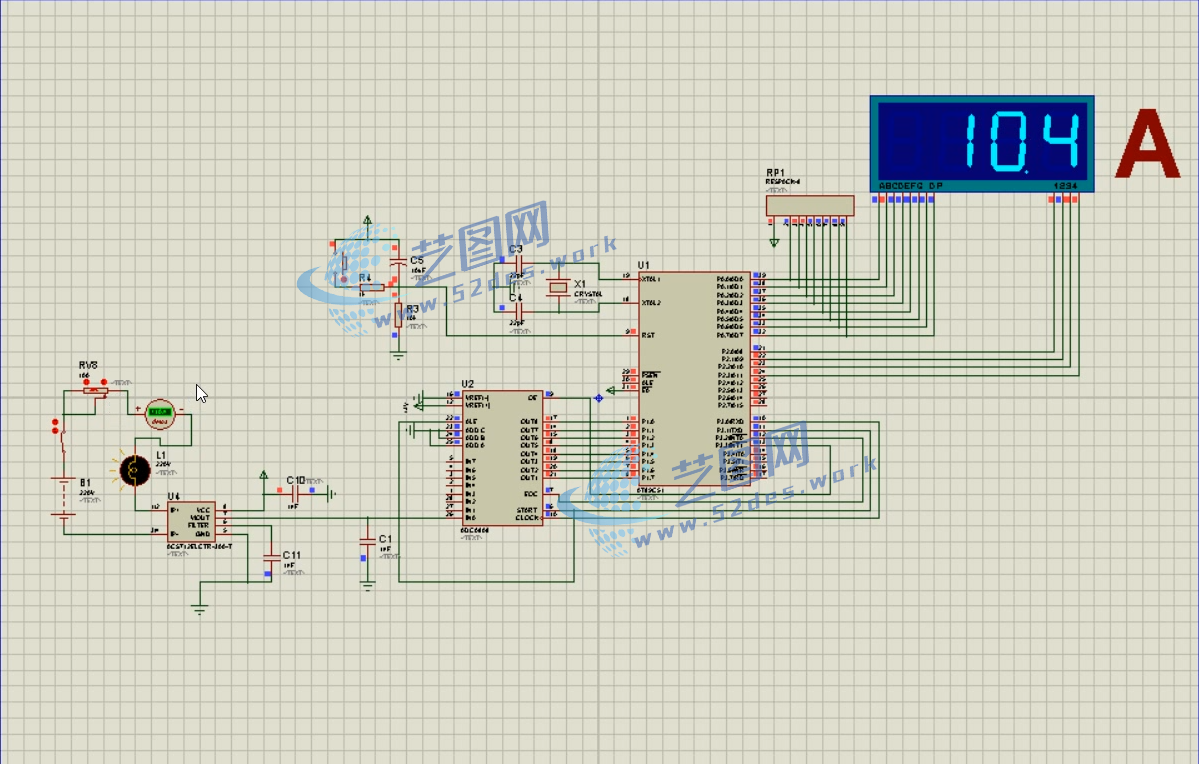Image resolution: width=1199 pixels, height=764 pixels.
Task: Click the 'R4' label
Action: click(366, 278)
